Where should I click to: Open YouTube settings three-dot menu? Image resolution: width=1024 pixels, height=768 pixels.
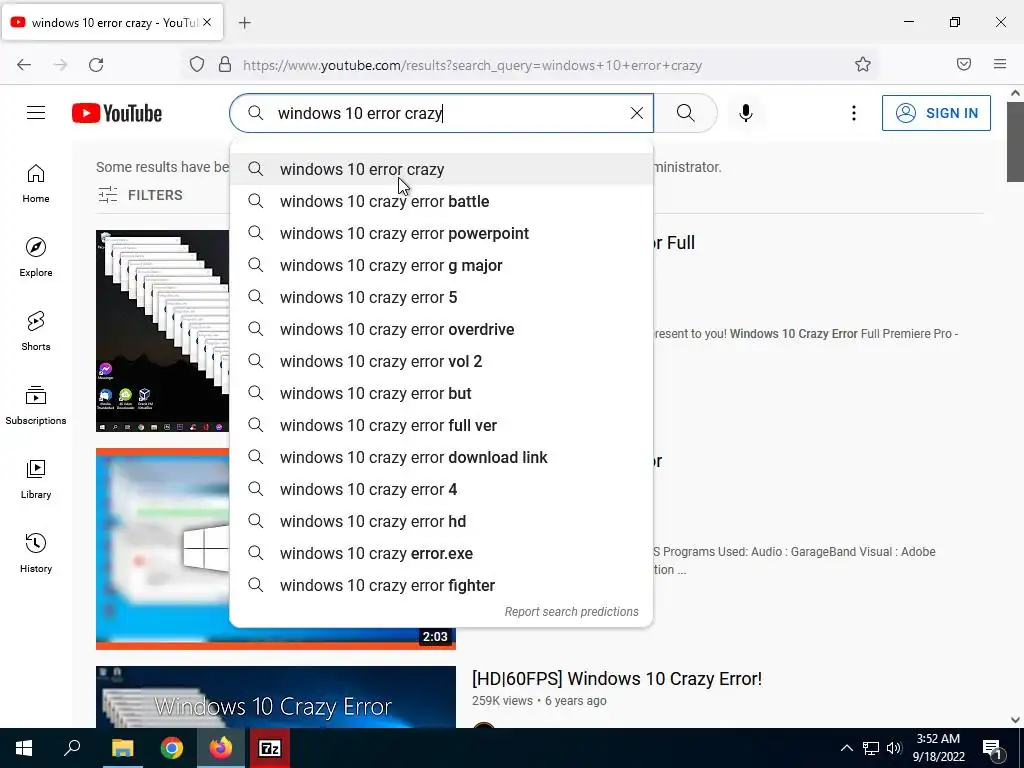coord(854,113)
